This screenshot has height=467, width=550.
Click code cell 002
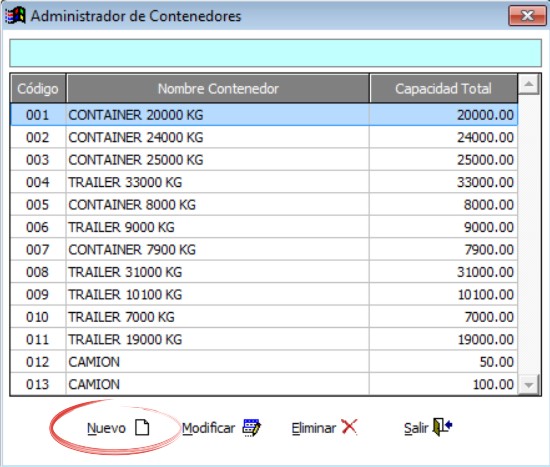38,137
